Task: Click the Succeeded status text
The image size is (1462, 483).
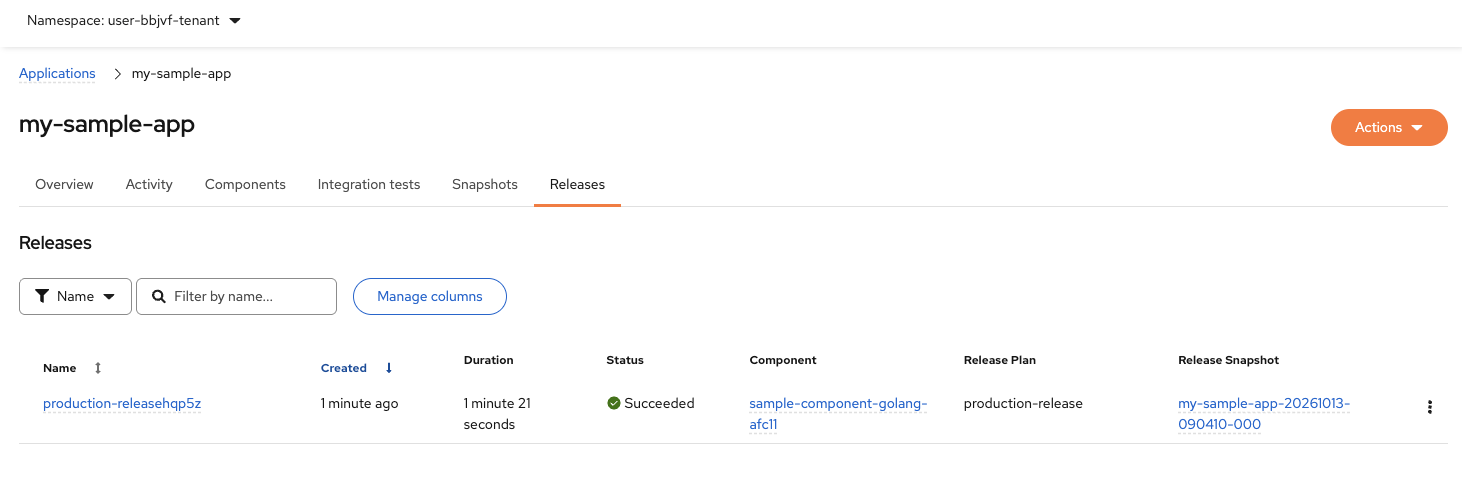Action: (659, 404)
